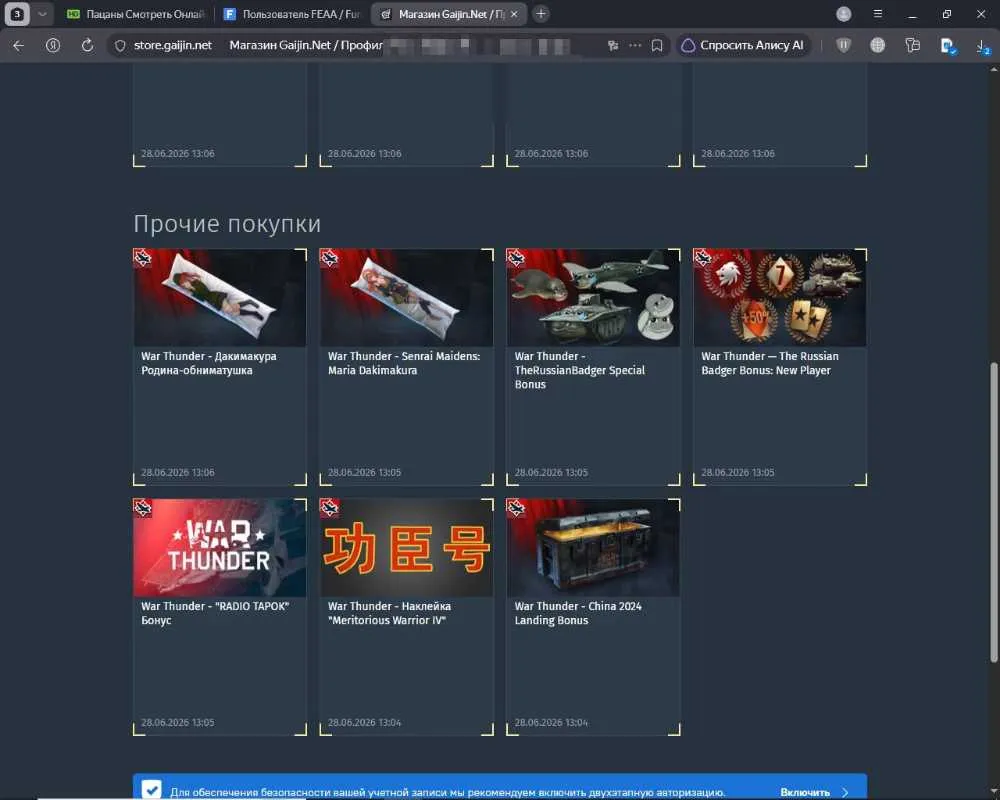
Task: Open a new tab with plus button
Action: (541, 14)
